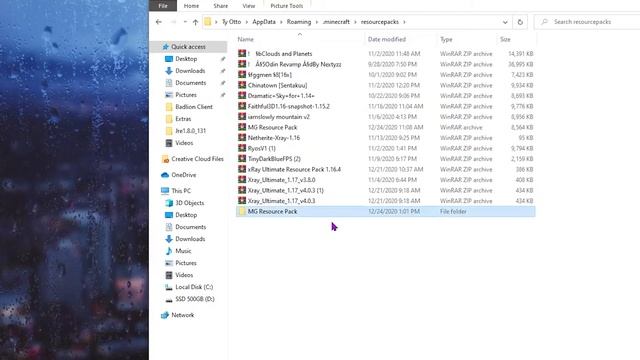Navigate to Roaming in breadcrumb
Screen dimensions: 640x360
(299, 22)
